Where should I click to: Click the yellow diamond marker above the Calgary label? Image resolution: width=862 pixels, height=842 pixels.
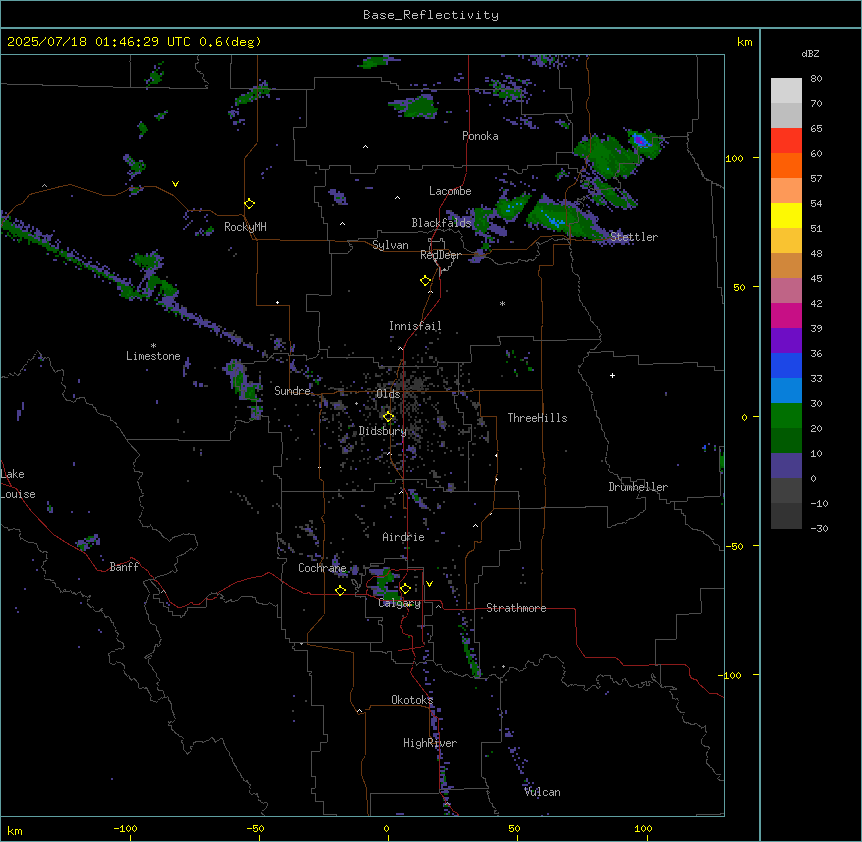[405, 589]
